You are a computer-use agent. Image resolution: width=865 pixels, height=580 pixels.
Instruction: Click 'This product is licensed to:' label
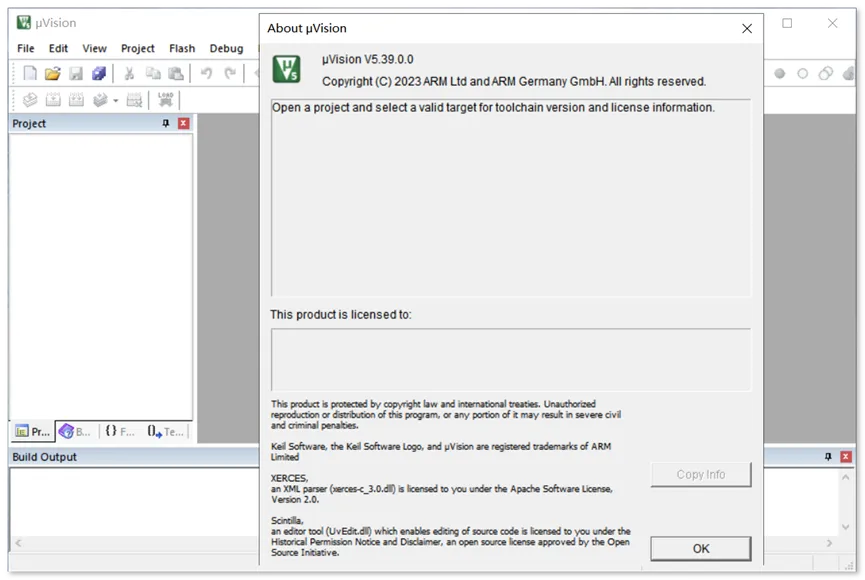[x=341, y=315]
